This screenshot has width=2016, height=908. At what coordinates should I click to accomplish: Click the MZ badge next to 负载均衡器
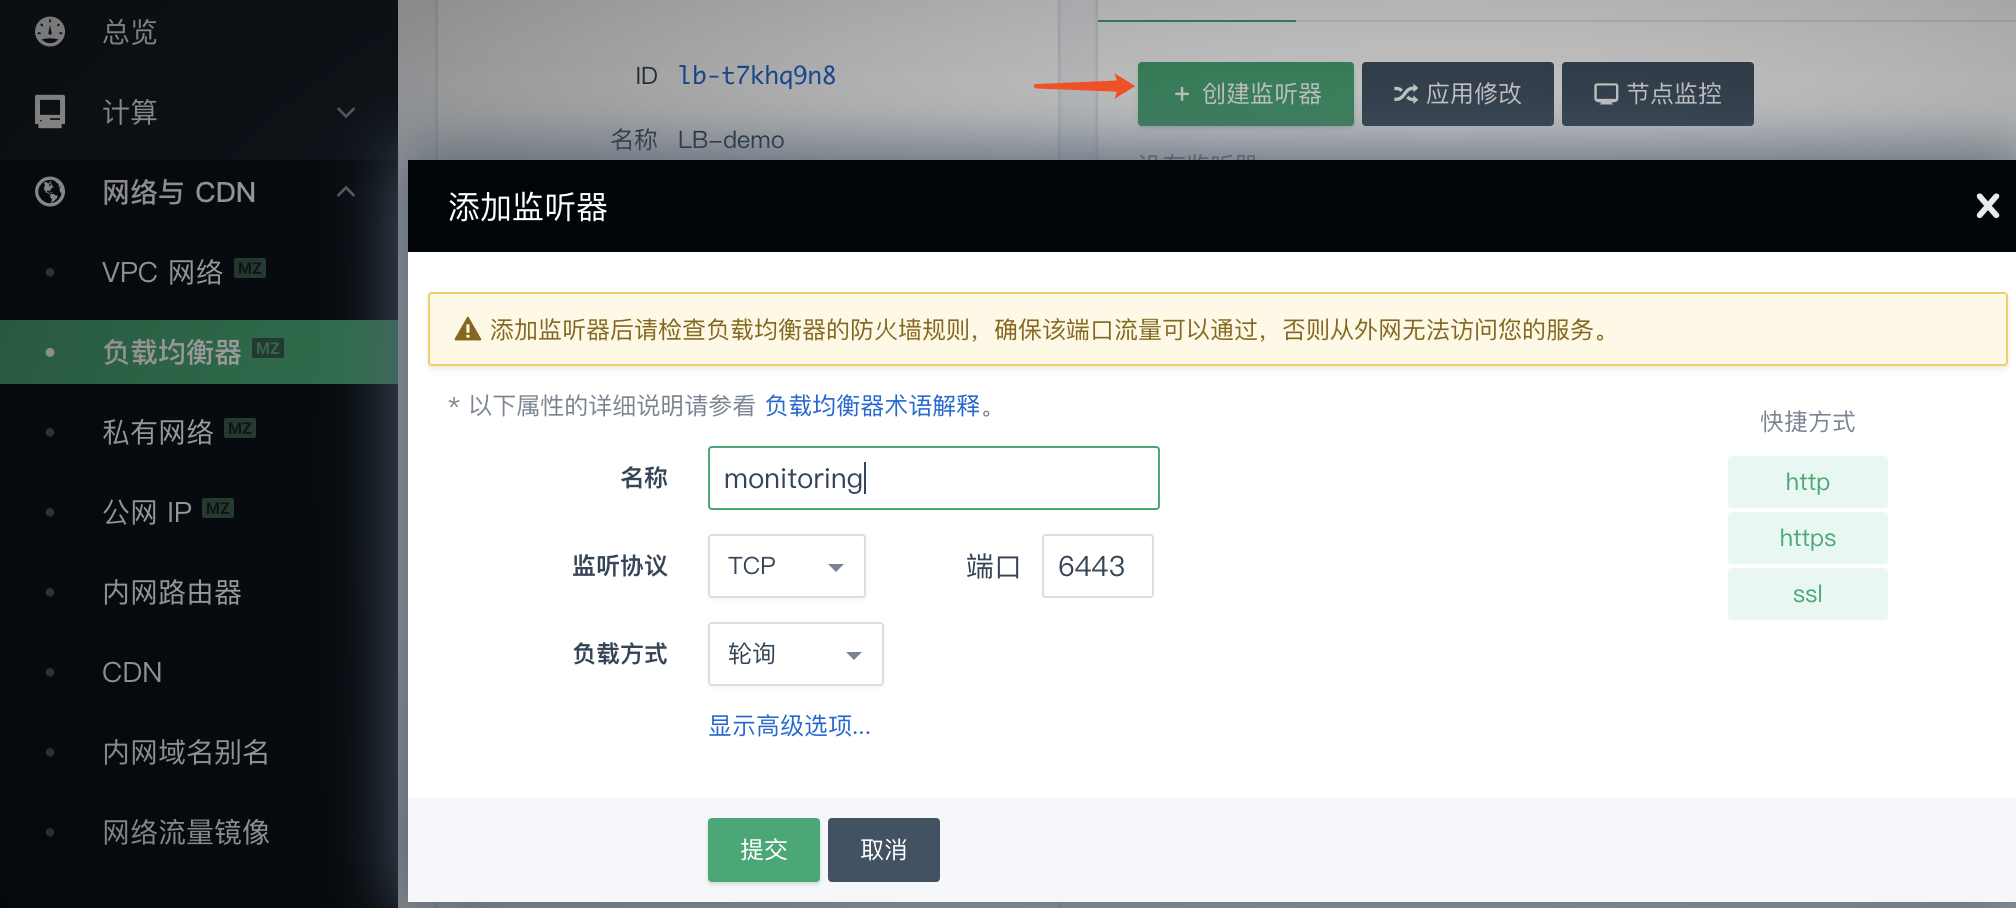268,348
